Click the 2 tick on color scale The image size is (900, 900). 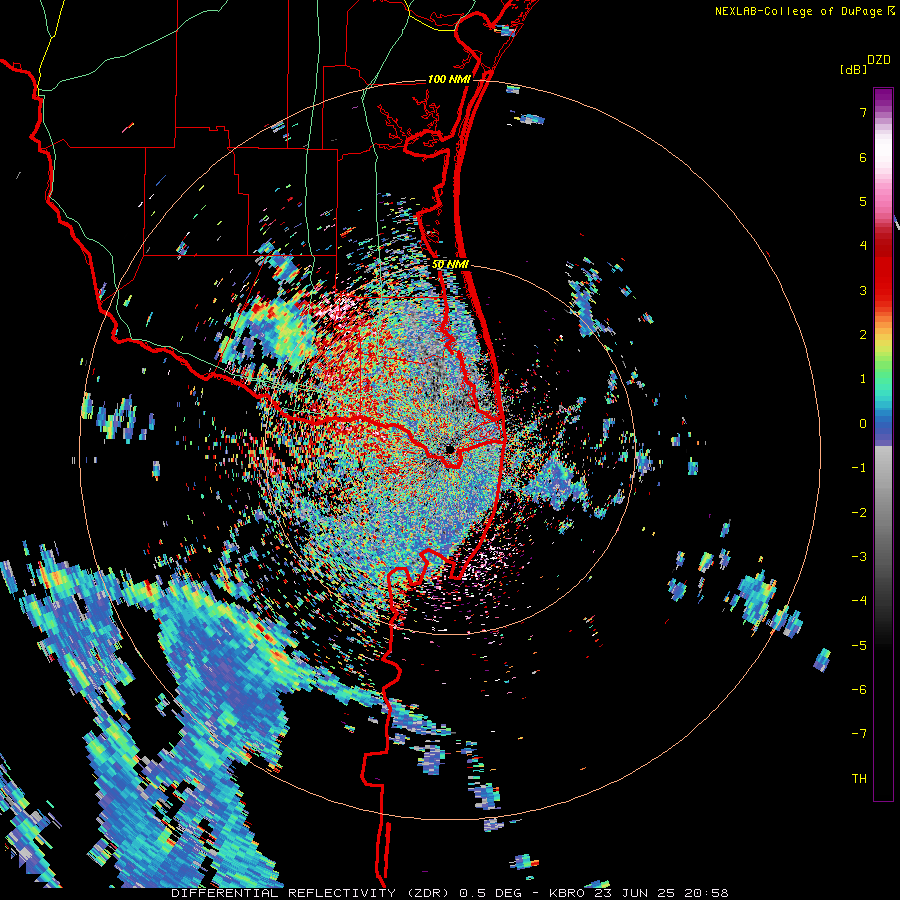coord(863,335)
